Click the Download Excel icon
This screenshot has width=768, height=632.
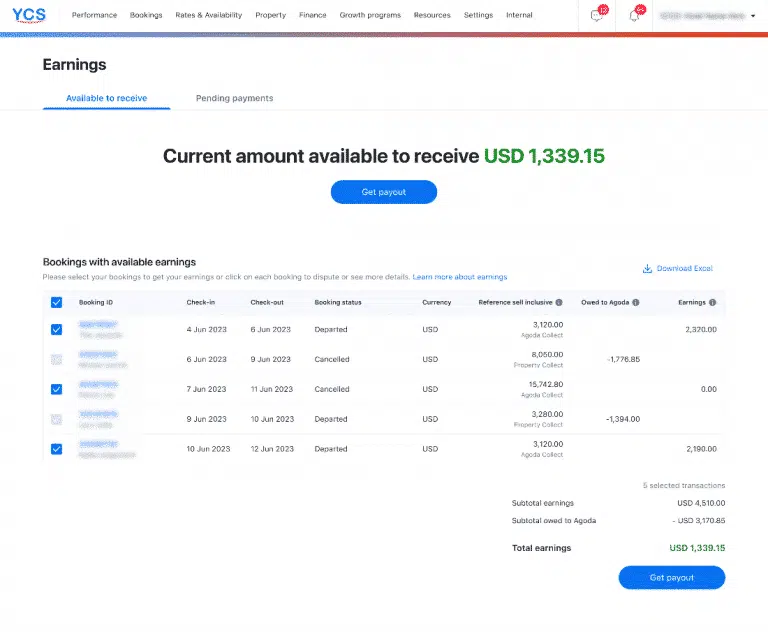point(647,268)
